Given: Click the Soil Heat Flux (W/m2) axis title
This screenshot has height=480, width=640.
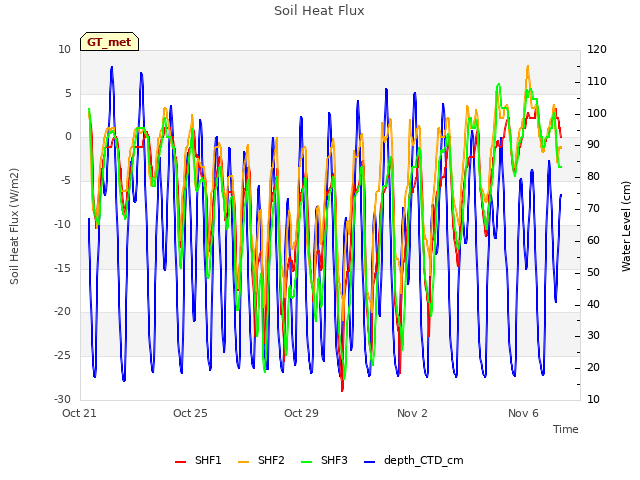Looking at the screenshot, I should (14, 226).
